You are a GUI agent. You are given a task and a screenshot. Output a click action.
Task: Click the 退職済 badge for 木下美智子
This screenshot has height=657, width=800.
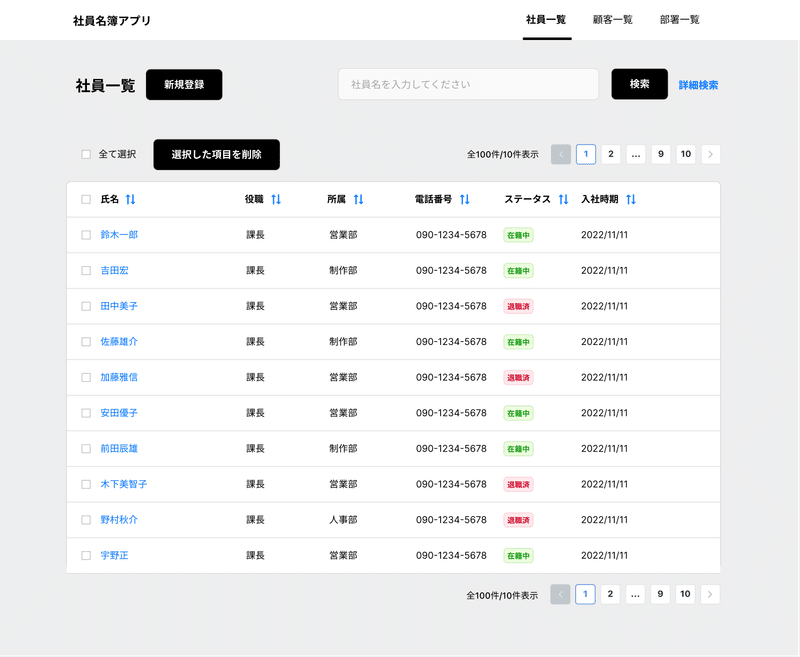point(518,485)
